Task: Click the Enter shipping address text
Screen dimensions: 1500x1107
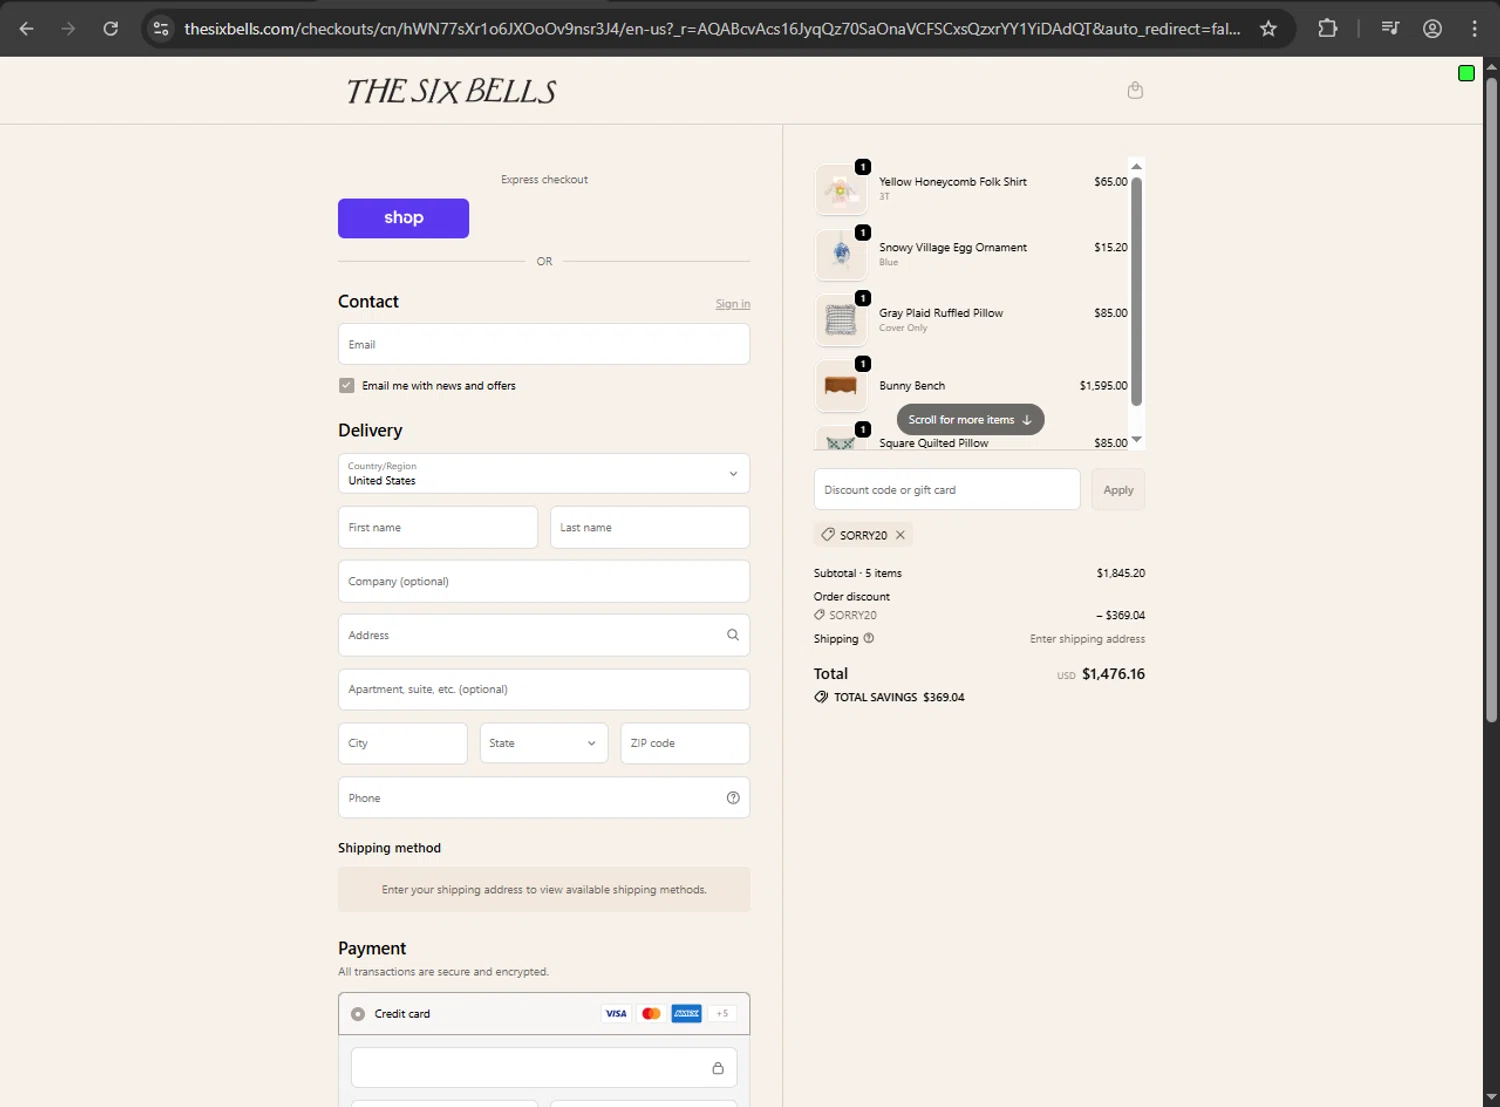Action: click(1087, 639)
